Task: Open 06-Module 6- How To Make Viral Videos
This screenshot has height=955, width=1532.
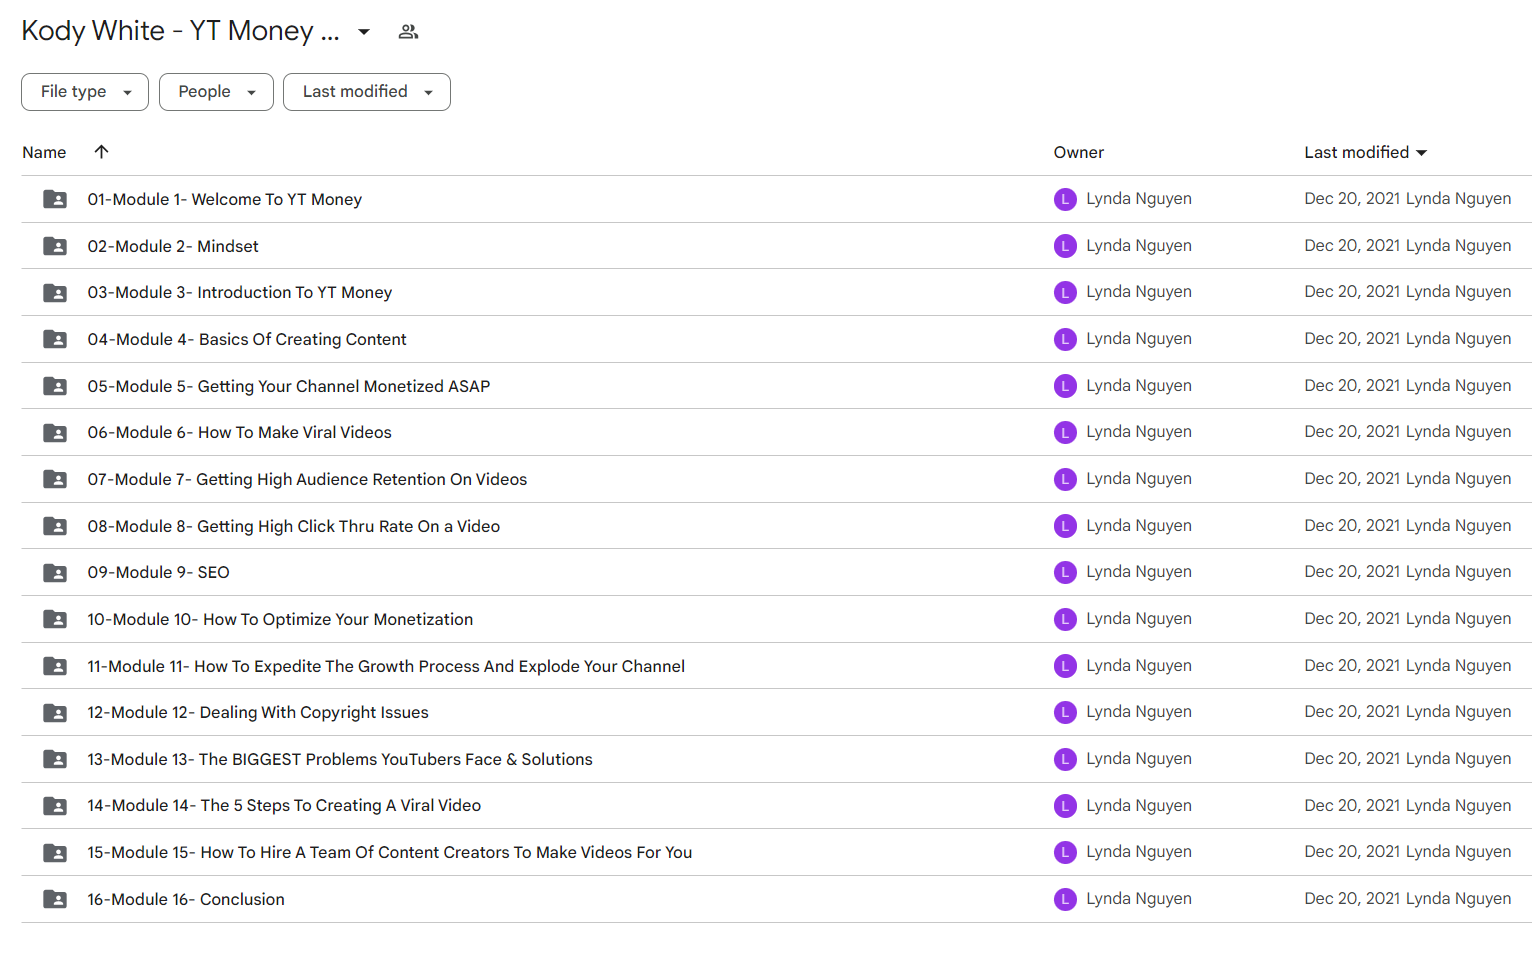Action: click(x=239, y=432)
